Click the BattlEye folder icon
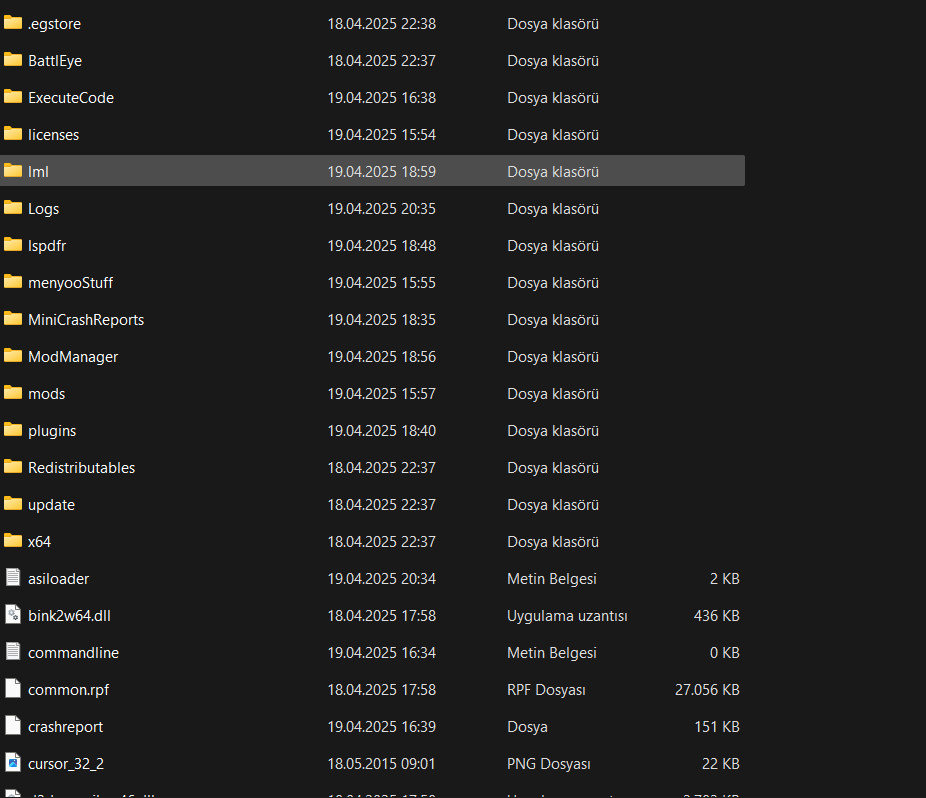The image size is (926, 798). (x=13, y=60)
